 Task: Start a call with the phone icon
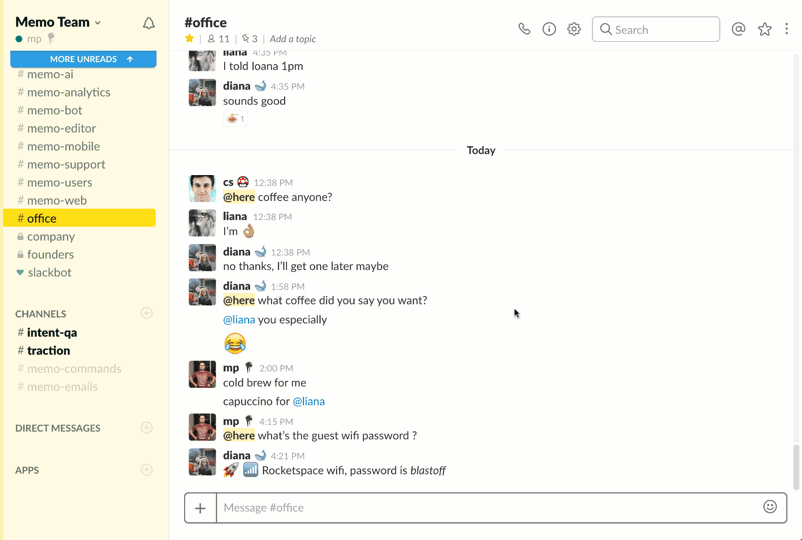[x=524, y=29]
